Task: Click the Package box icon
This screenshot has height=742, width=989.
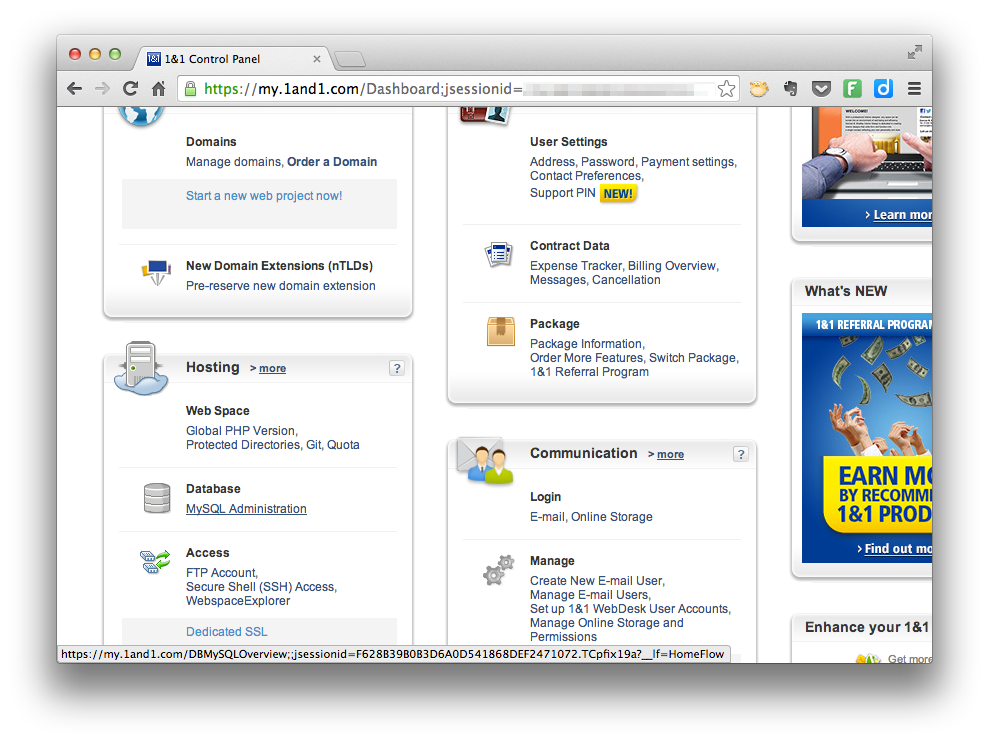Action: click(x=501, y=331)
